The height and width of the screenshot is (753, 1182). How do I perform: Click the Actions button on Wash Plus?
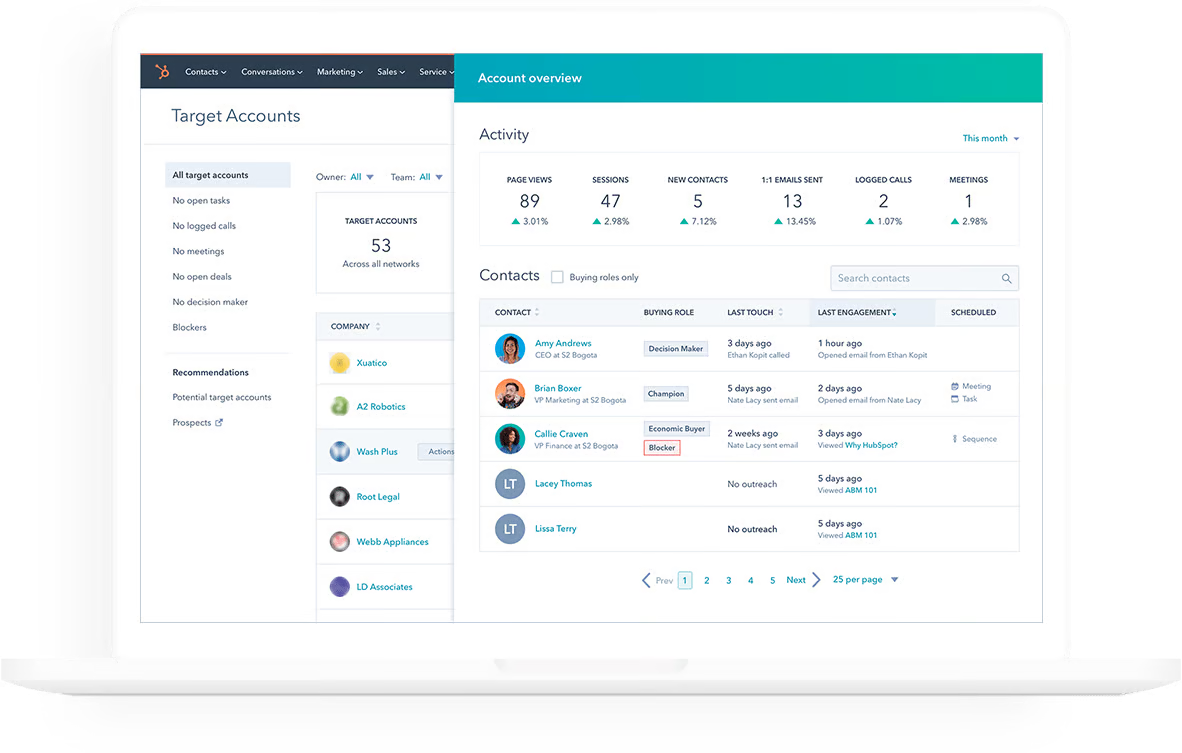[x=438, y=451]
